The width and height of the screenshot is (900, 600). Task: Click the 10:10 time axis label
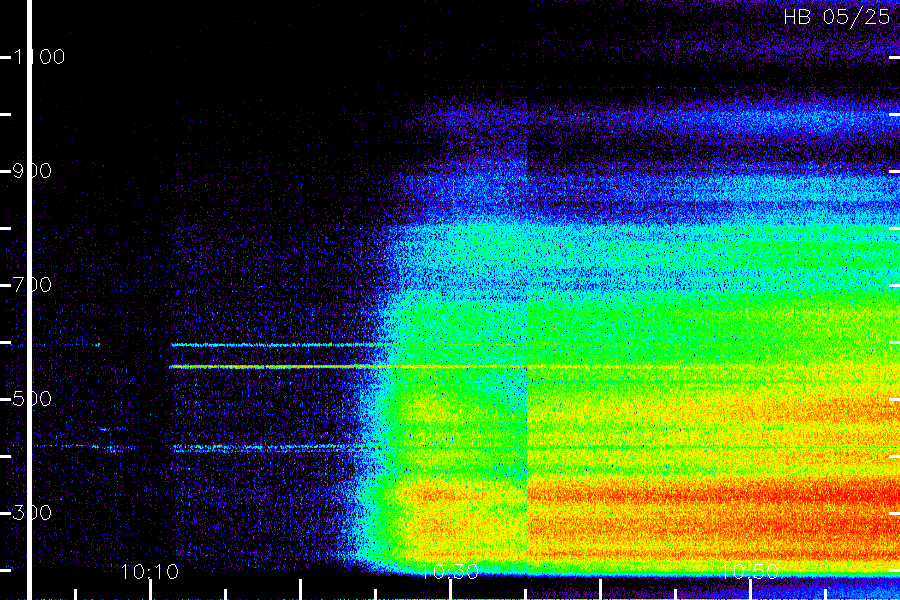click(x=150, y=572)
